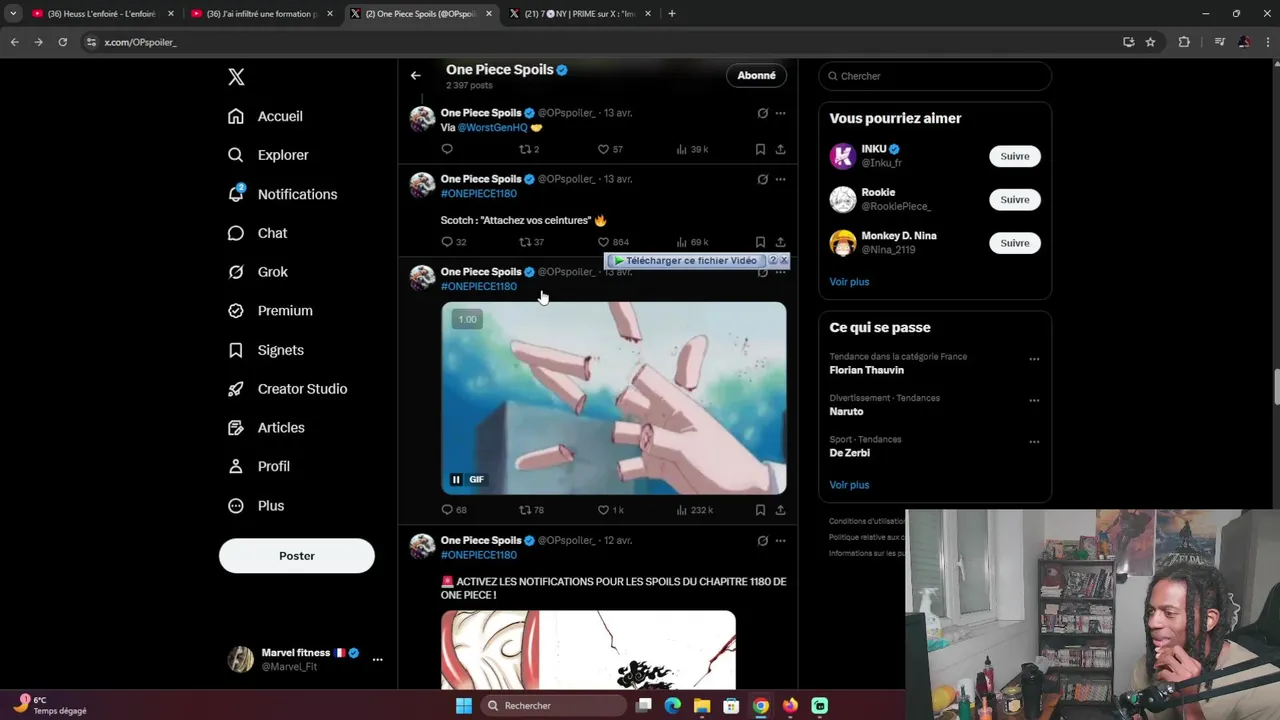Click Télécharger ce fichier Vidéo overlay button

(685, 261)
